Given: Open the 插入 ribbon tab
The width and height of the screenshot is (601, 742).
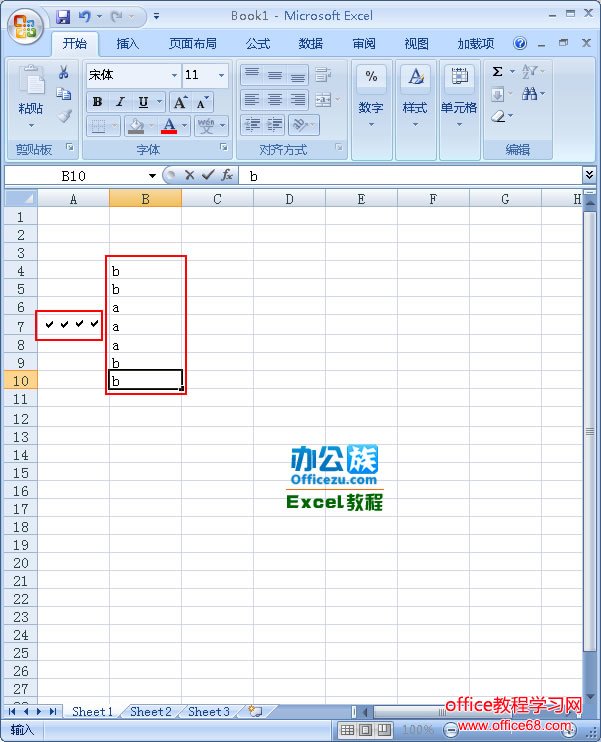Looking at the screenshot, I should tap(128, 44).
